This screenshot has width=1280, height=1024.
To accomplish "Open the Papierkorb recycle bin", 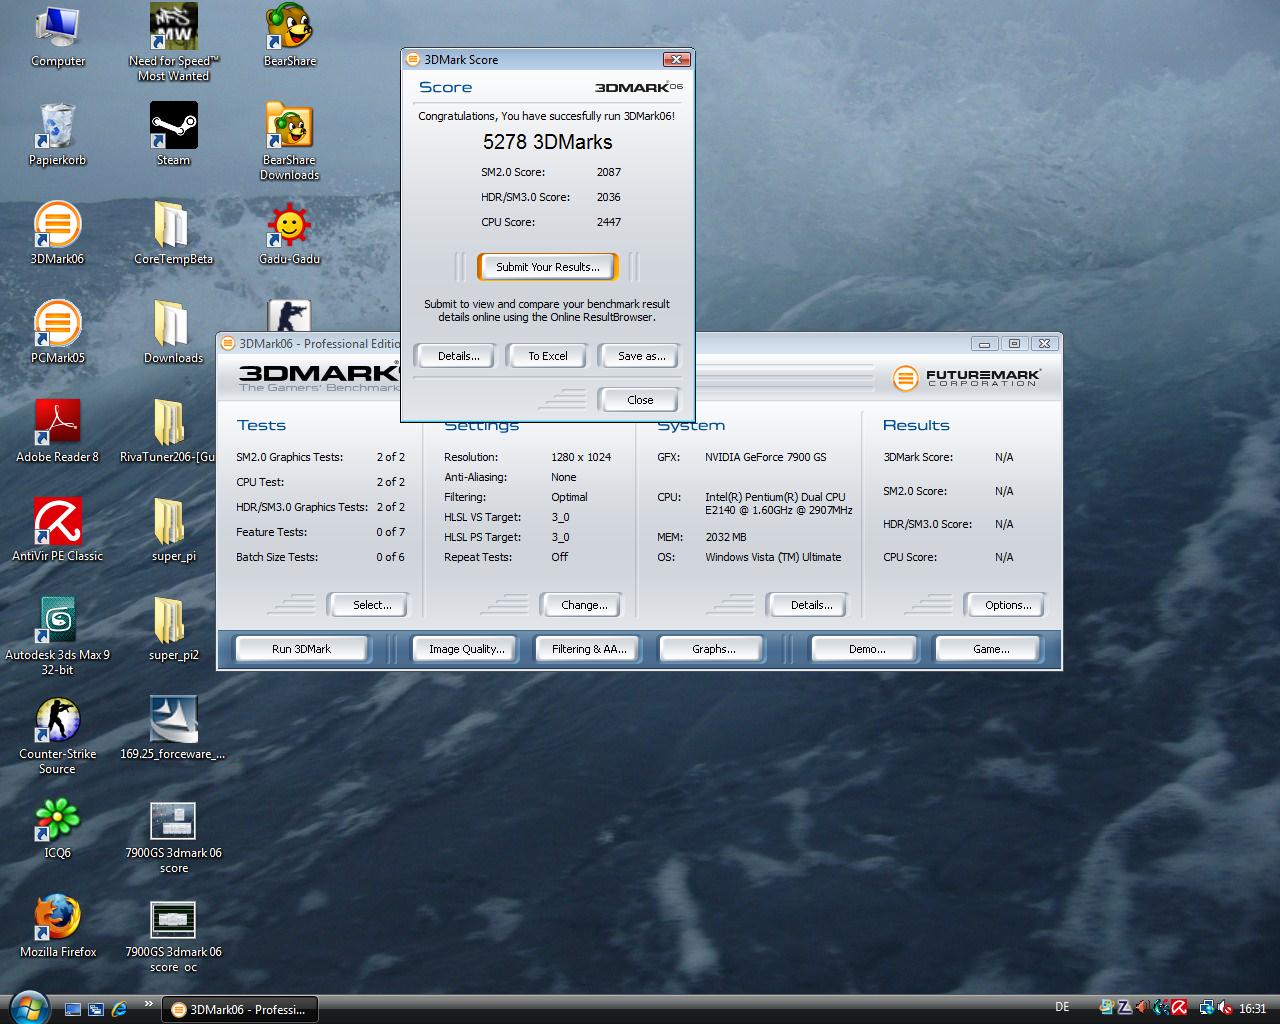I will coord(57,135).
